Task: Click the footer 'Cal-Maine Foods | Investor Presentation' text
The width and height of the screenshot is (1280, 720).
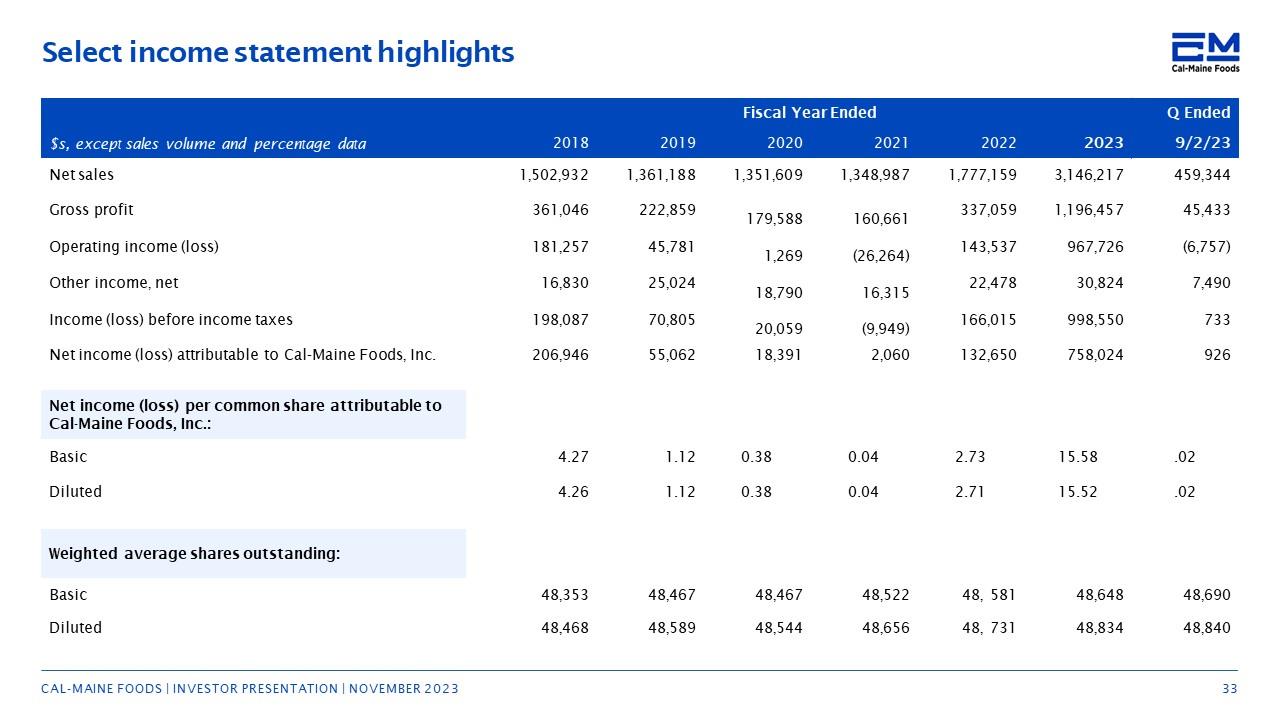Action: click(x=250, y=689)
